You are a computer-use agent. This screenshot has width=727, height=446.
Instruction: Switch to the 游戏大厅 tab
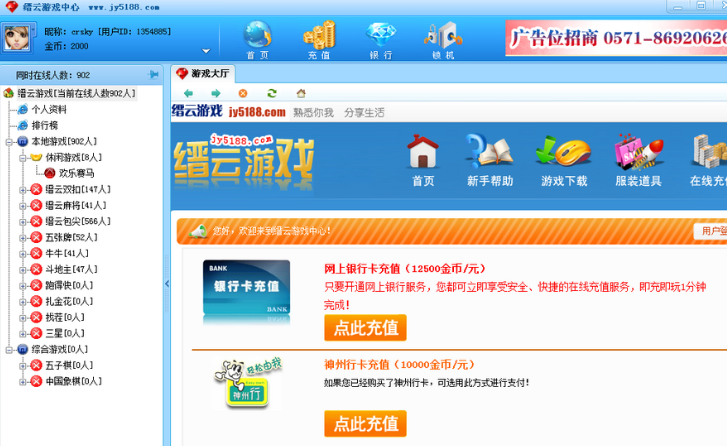[x=204, y=73]
